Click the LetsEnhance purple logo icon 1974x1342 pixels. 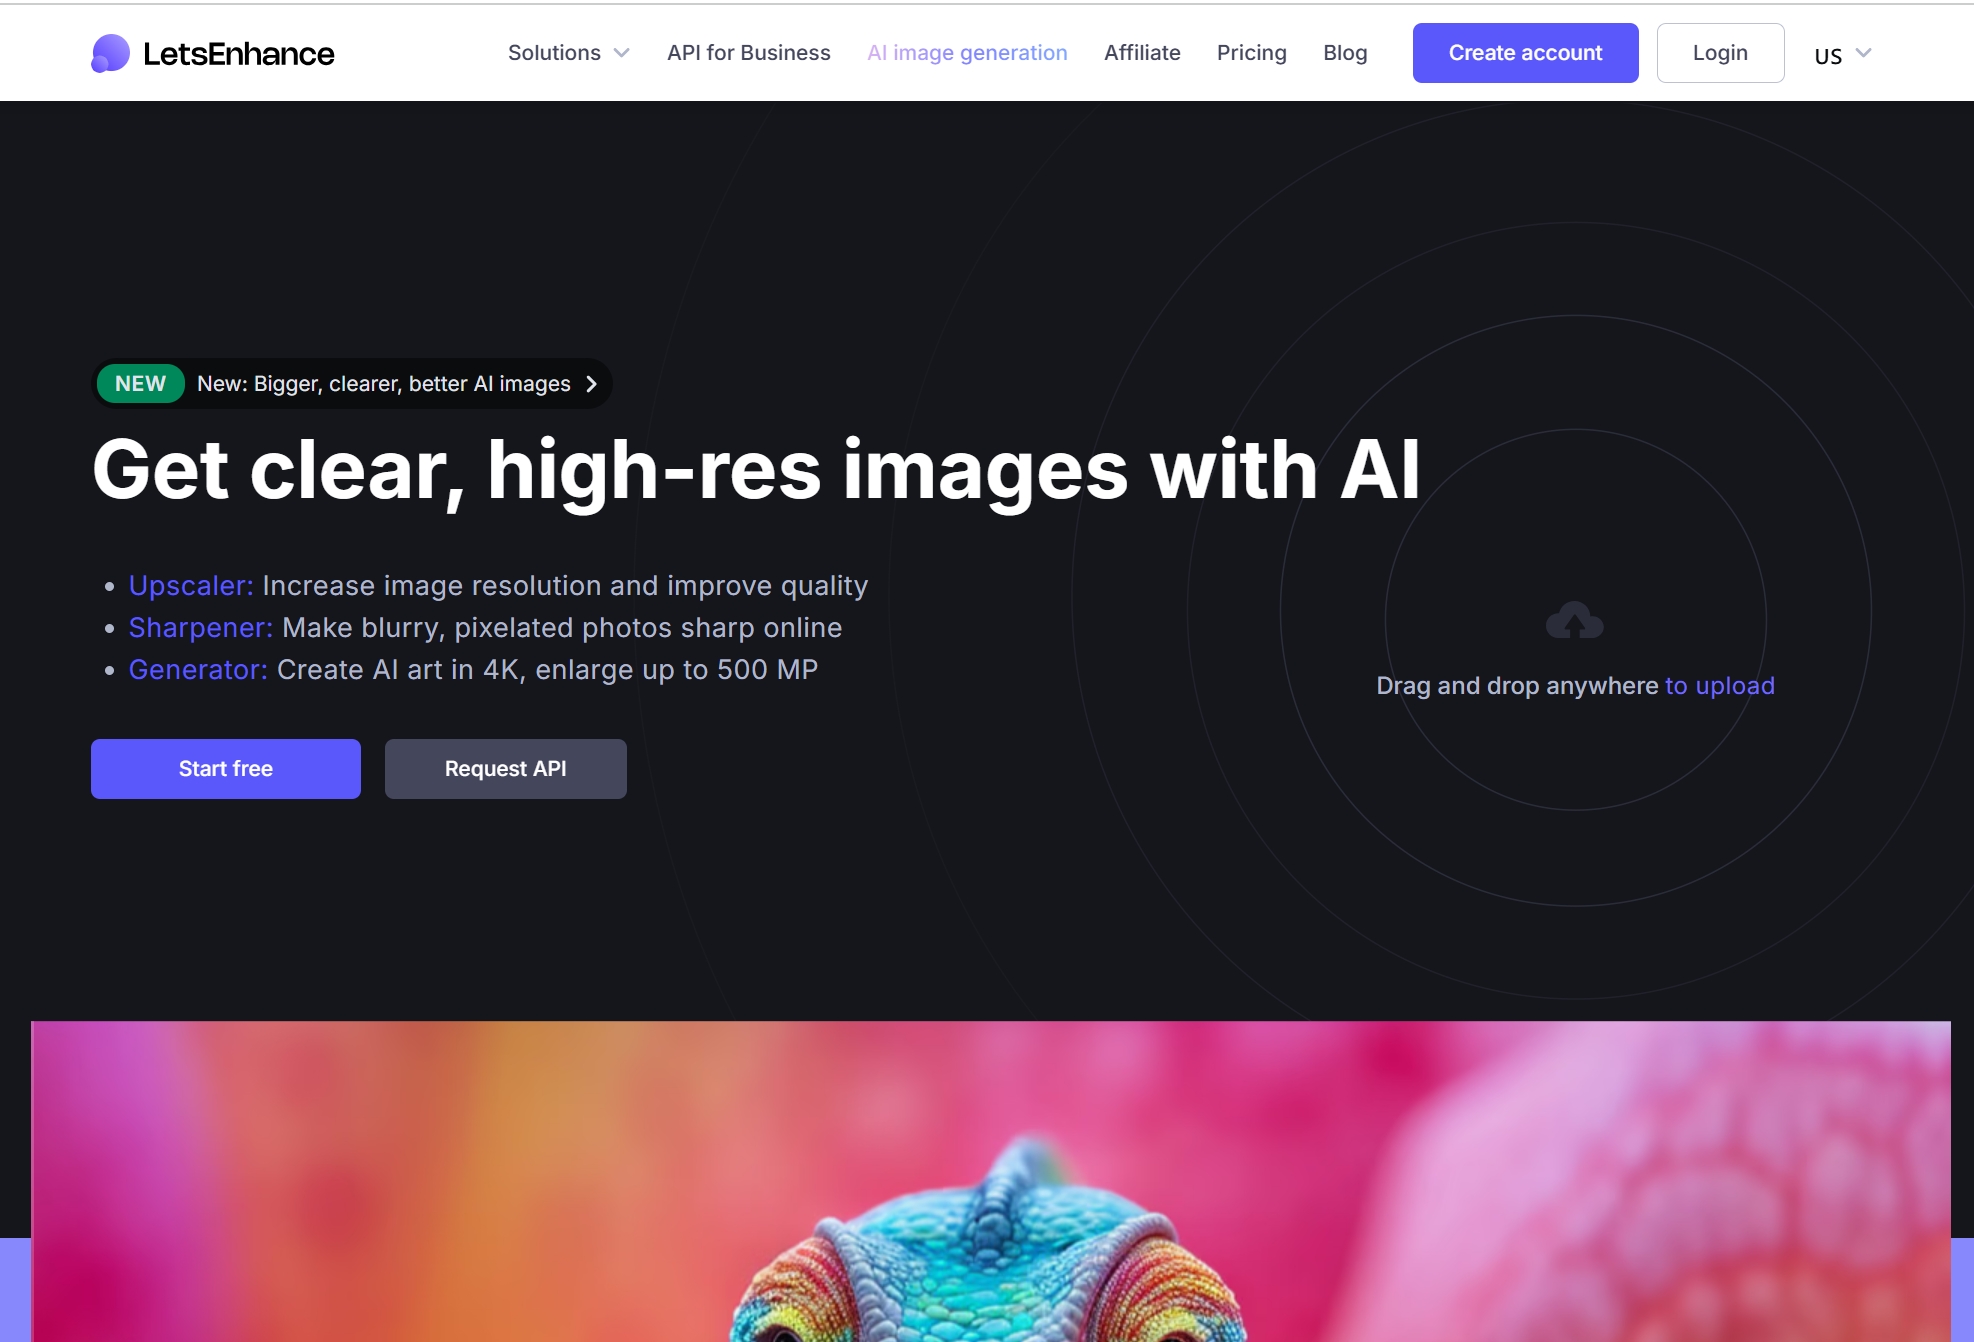pos(111,53)
